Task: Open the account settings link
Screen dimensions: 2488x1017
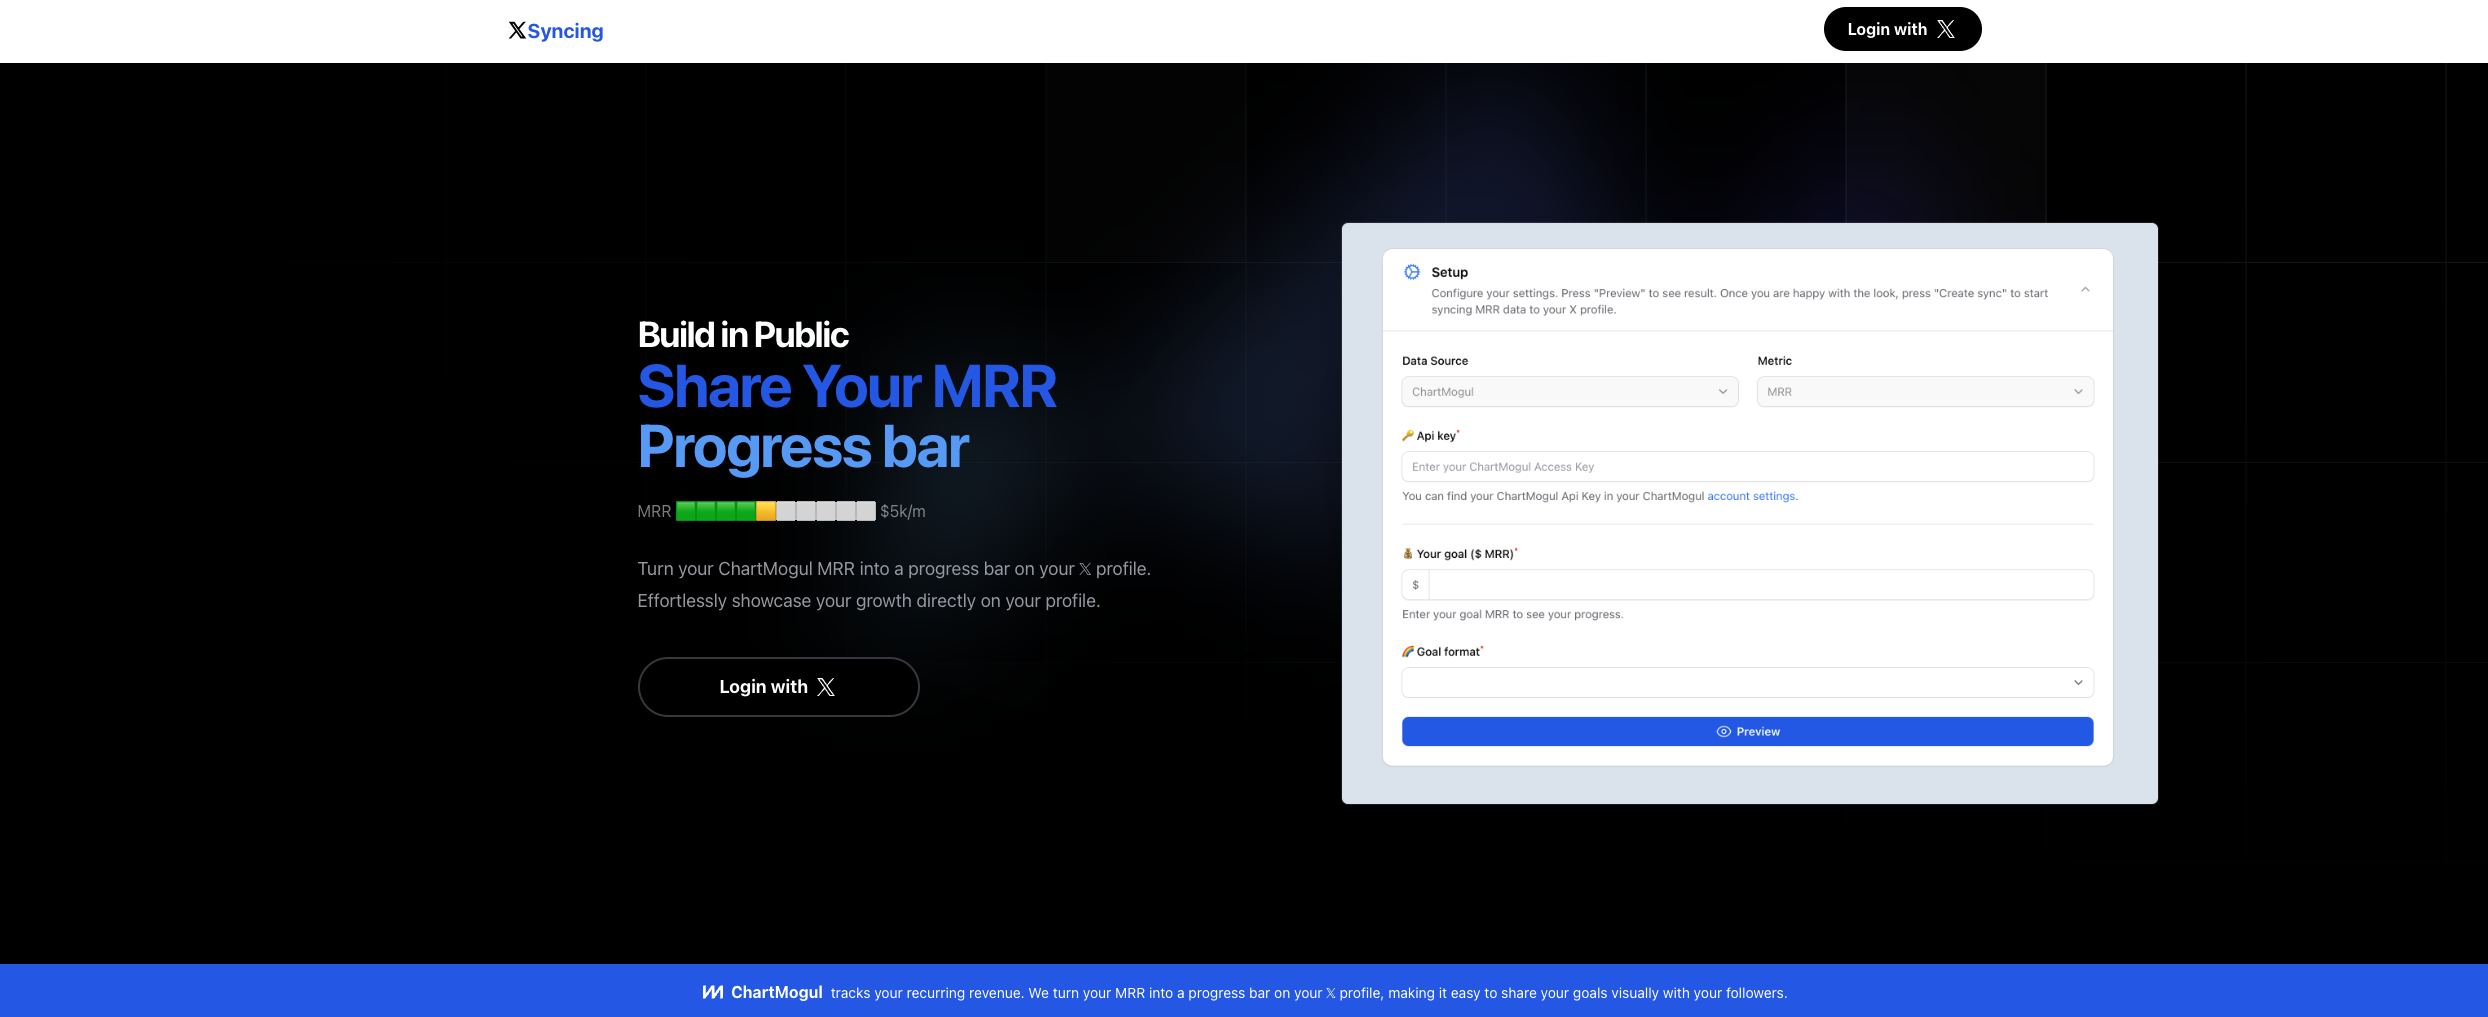Action: pyautogui.click(x=1751, y=496)
